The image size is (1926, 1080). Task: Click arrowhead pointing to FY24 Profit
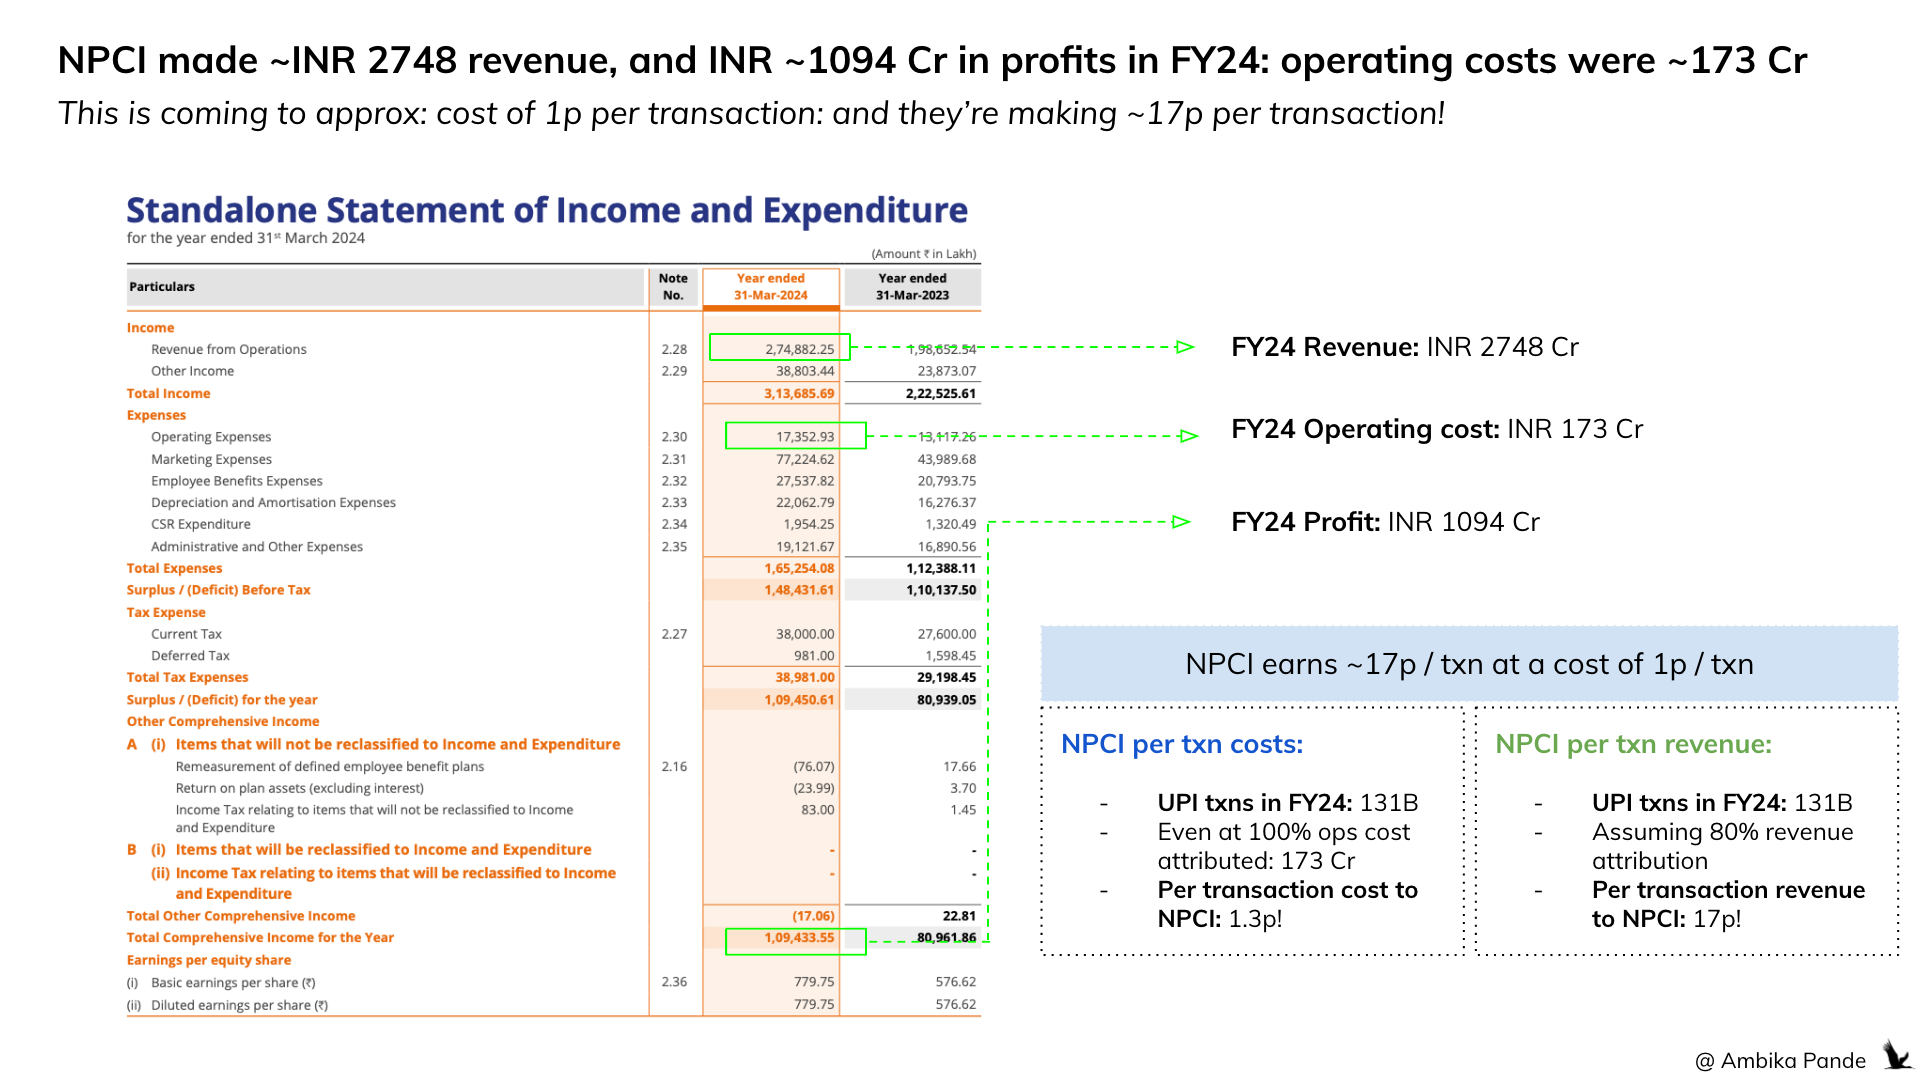click(1181, 522)
